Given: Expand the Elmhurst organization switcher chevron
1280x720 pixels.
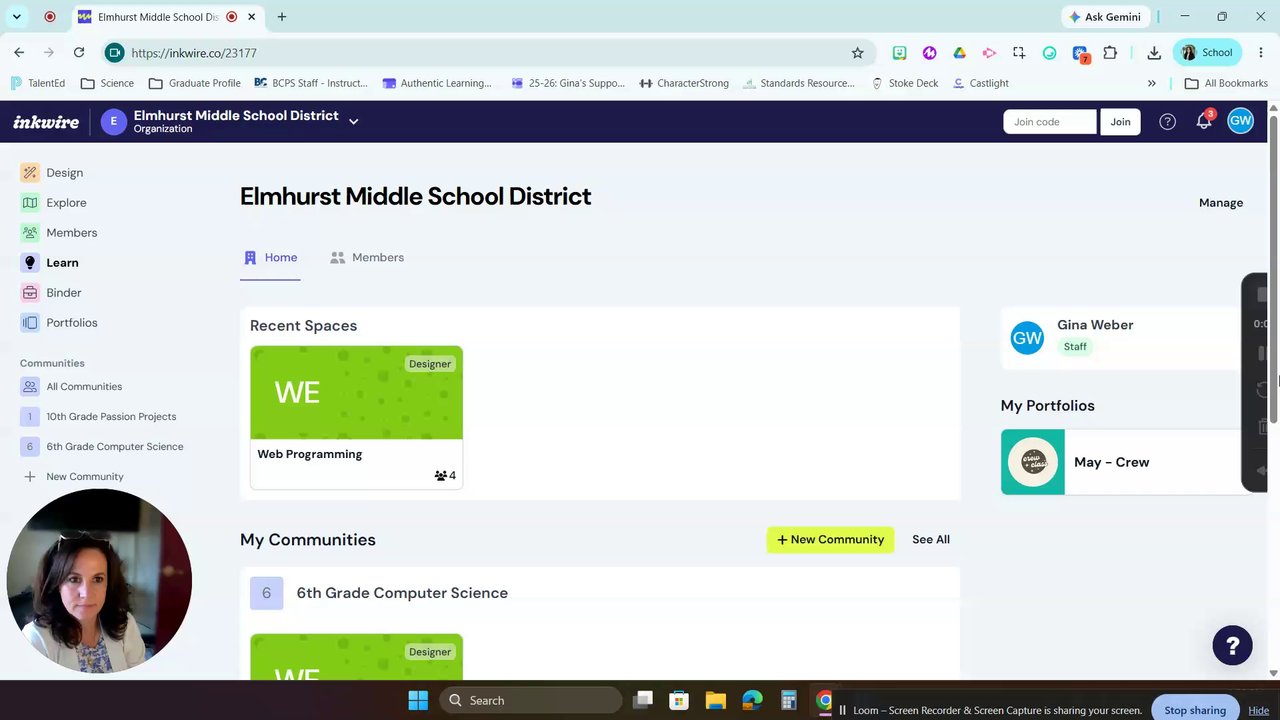Looking at the screenshot, I should pyautogui.click(x=353, y=122).
